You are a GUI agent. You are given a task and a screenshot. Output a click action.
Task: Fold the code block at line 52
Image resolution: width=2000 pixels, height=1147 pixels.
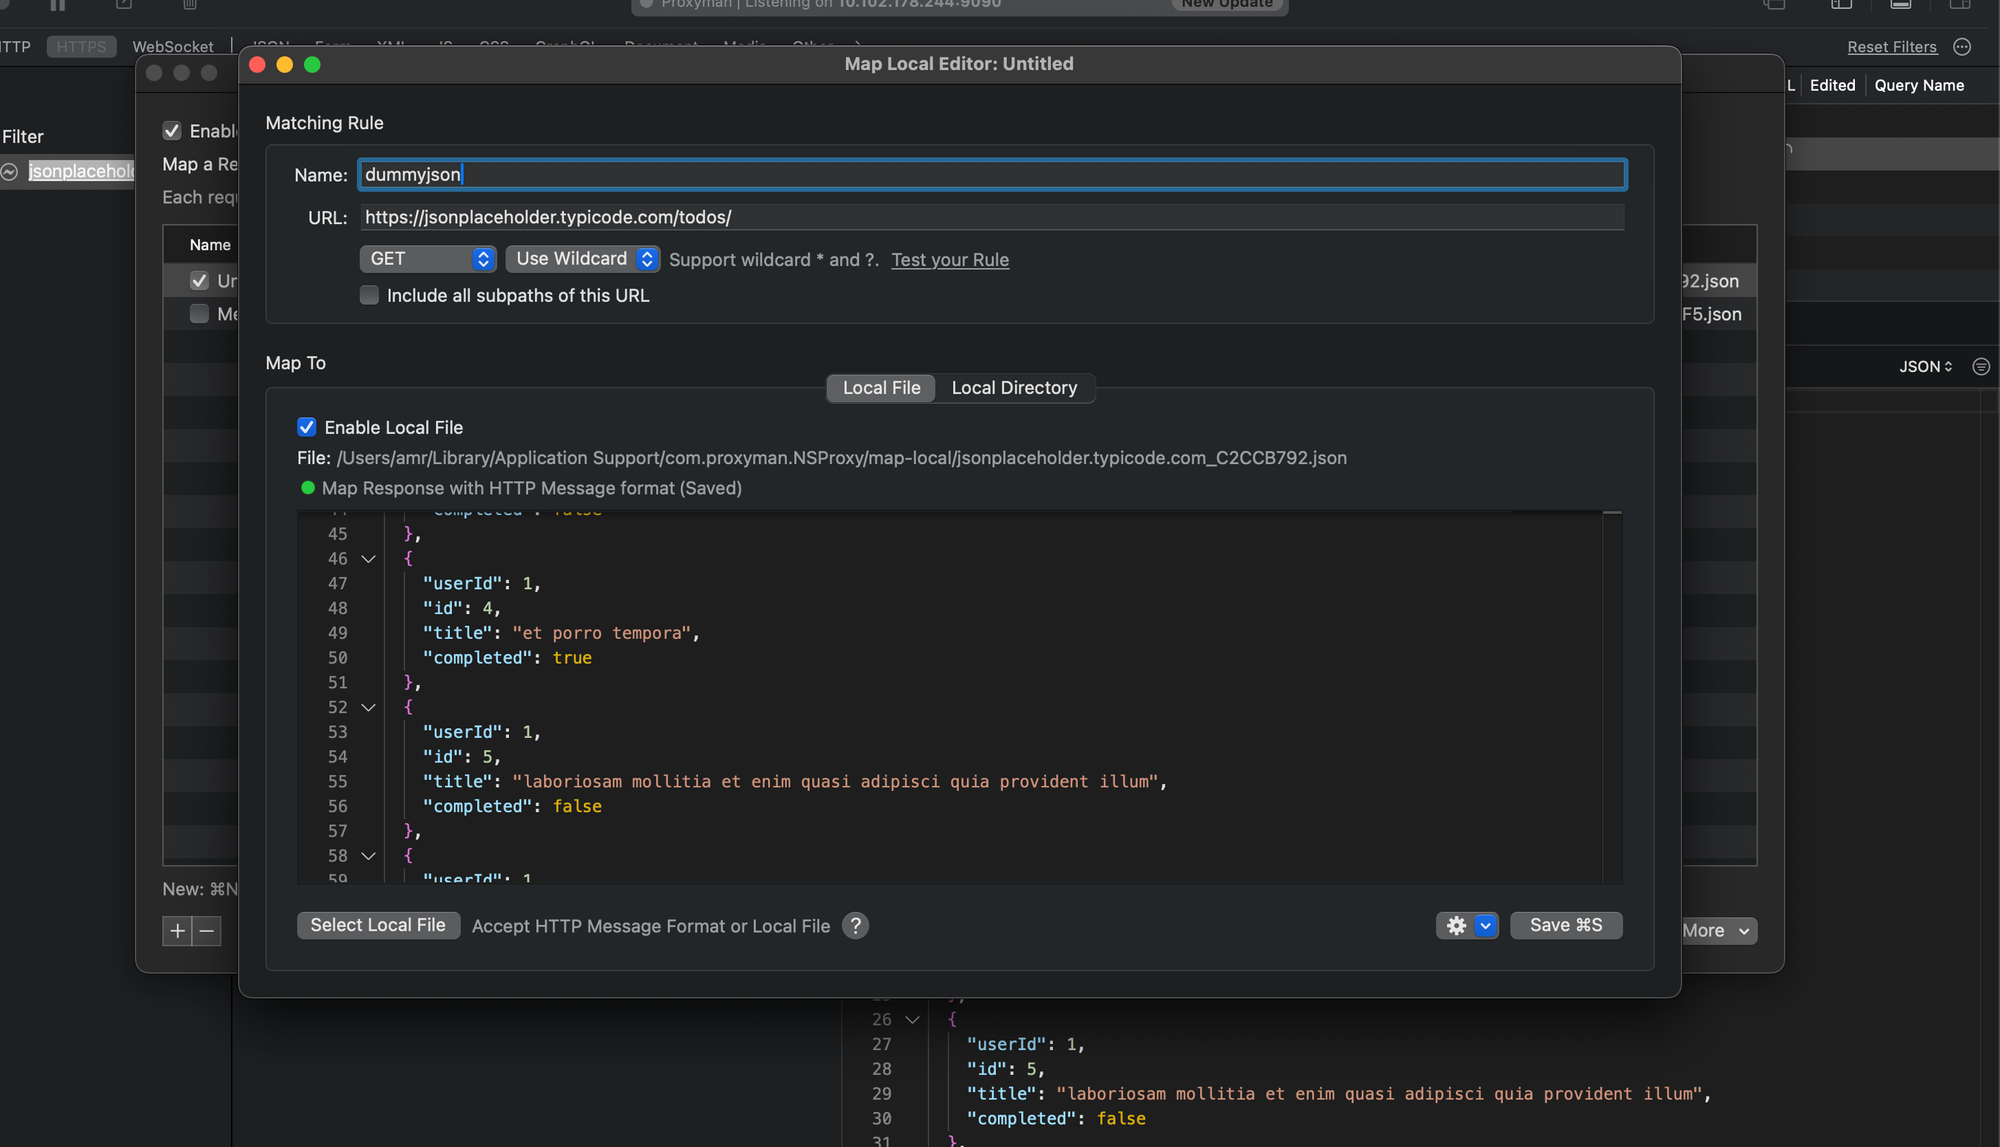[x=368, y=708]
